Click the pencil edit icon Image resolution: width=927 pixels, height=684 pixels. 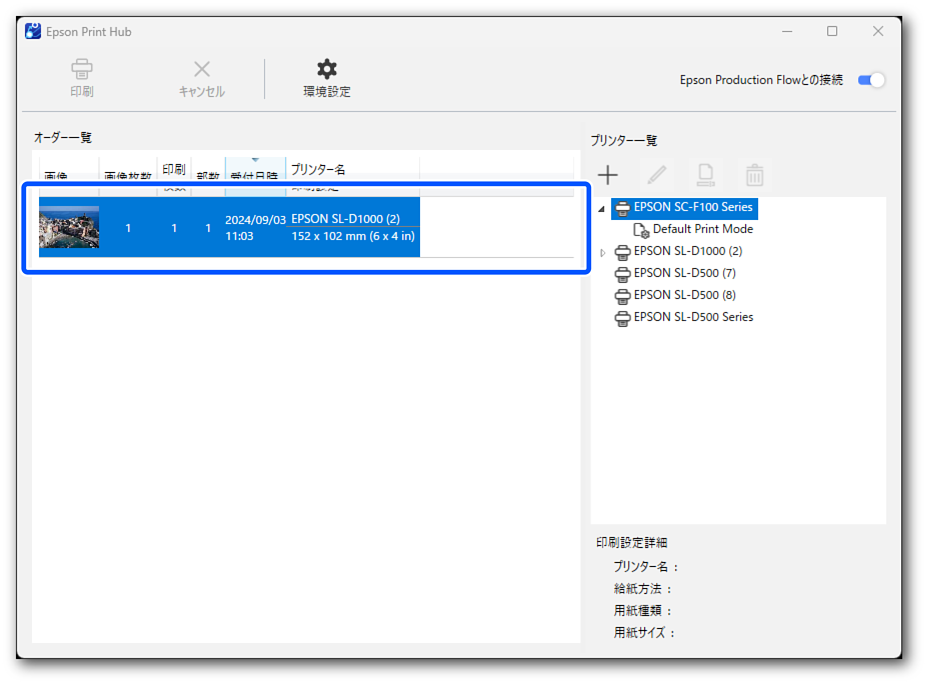[x=657, y=175]
